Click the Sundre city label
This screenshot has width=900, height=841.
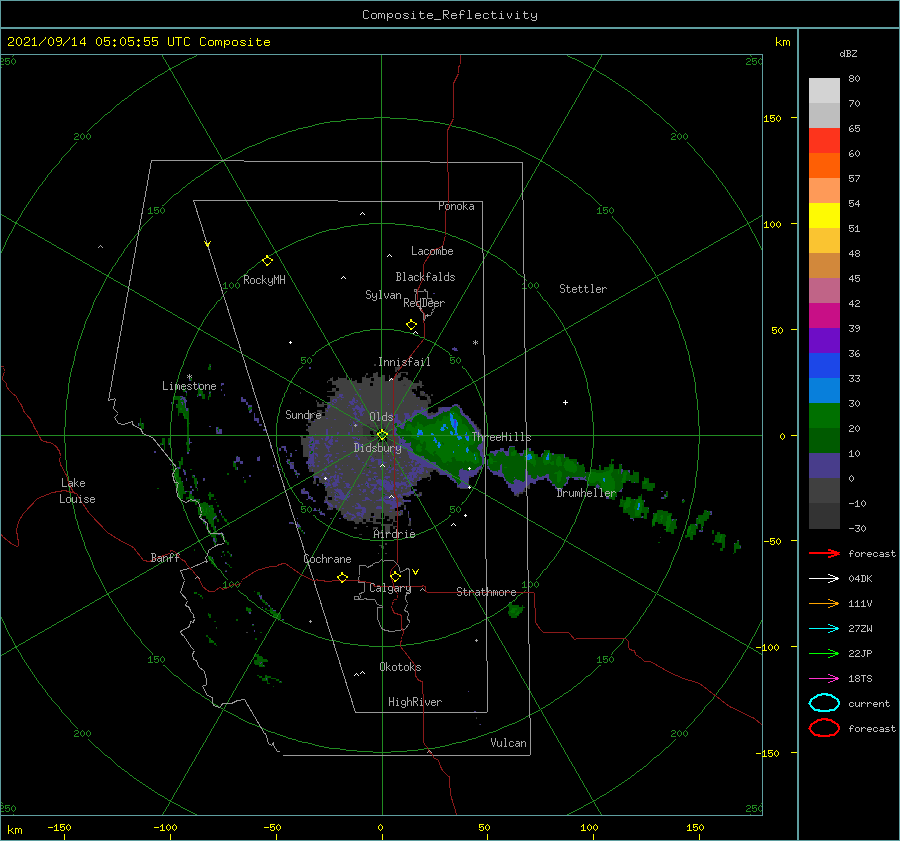303,415
